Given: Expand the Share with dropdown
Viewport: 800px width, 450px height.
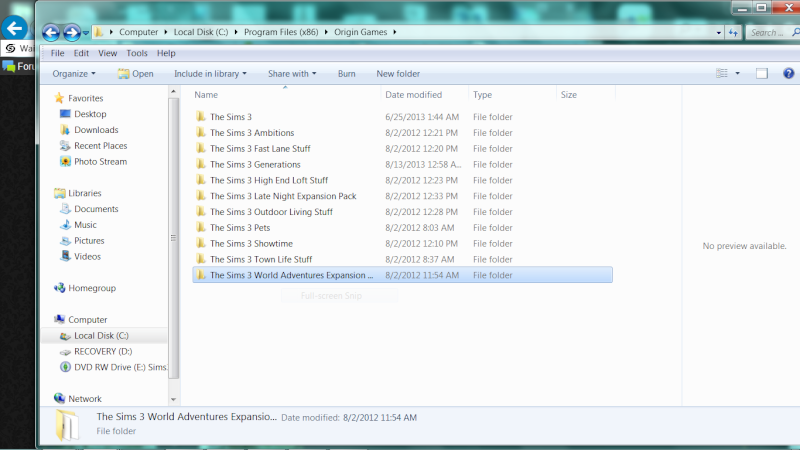Looking at the screenshot, I should click(x=292, y=73).
